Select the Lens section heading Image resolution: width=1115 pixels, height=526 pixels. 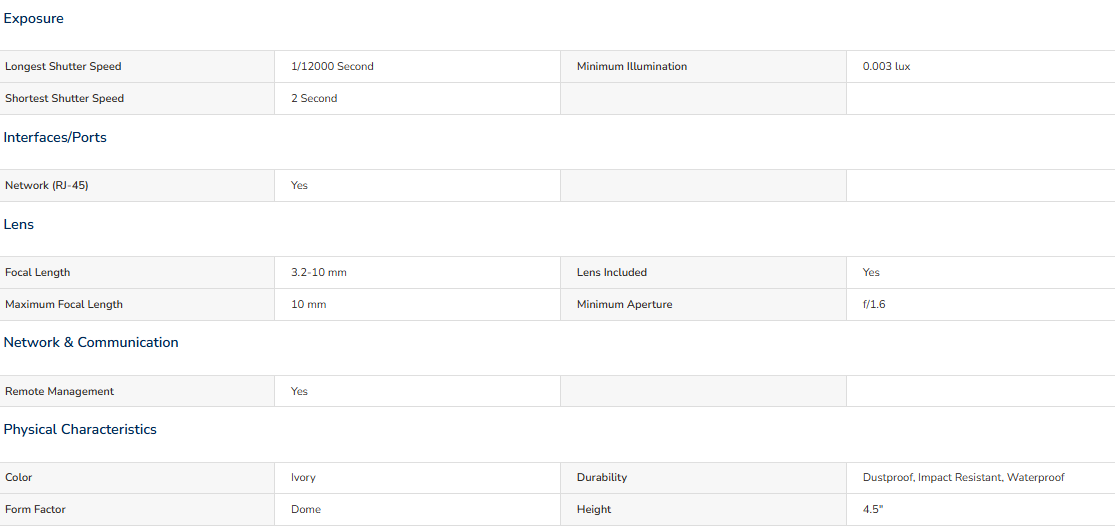pos(18,225)
